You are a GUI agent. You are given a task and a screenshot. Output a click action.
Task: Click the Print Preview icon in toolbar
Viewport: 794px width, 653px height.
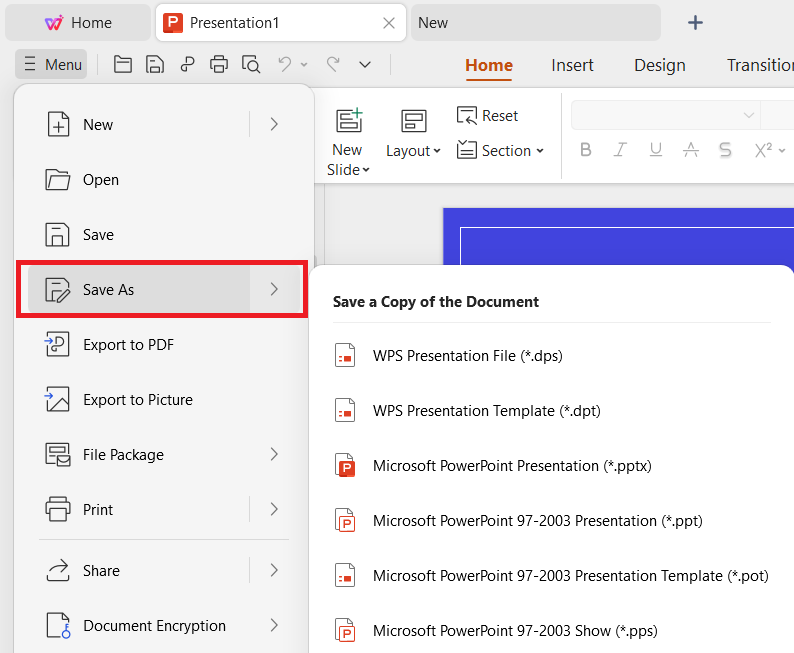tap(251, 65)
